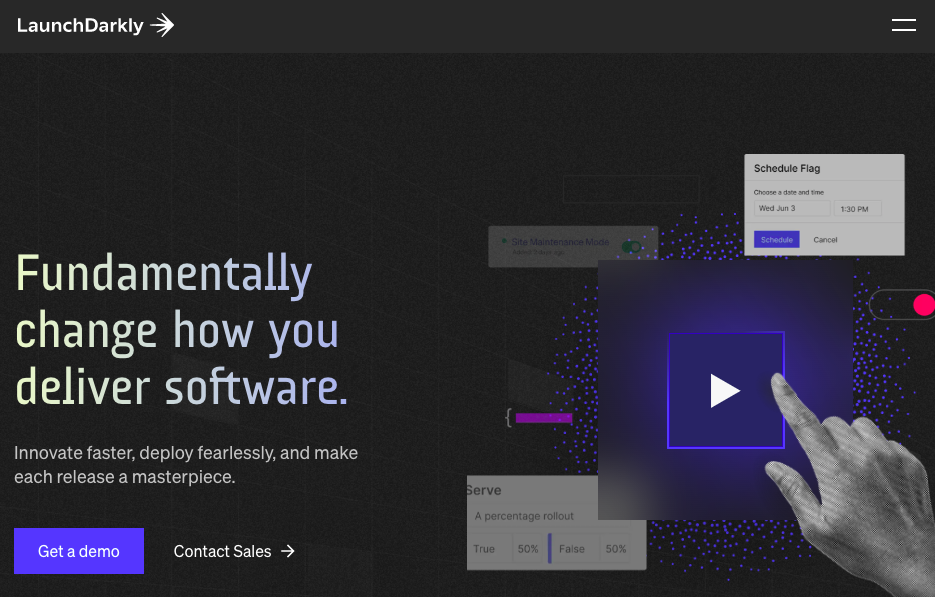
Task: Open the hamburger navigation menu
Action: tap(904, 25)
